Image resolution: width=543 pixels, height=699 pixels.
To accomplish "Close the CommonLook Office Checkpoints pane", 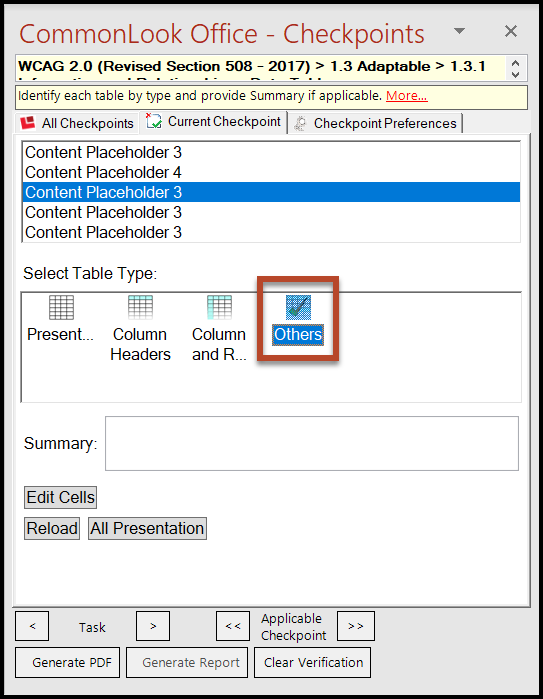I will click(511, 31).
